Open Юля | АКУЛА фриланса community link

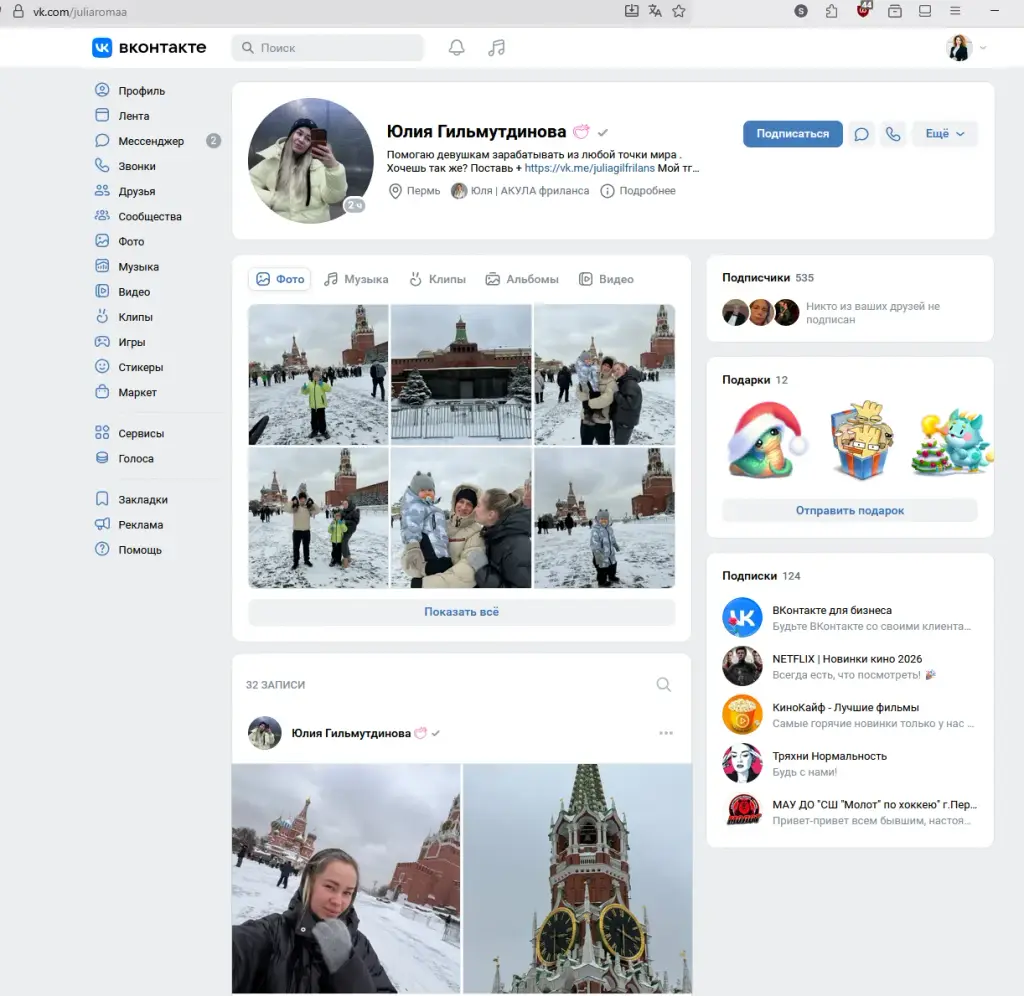pyautogui.click(x=520, y=191)
